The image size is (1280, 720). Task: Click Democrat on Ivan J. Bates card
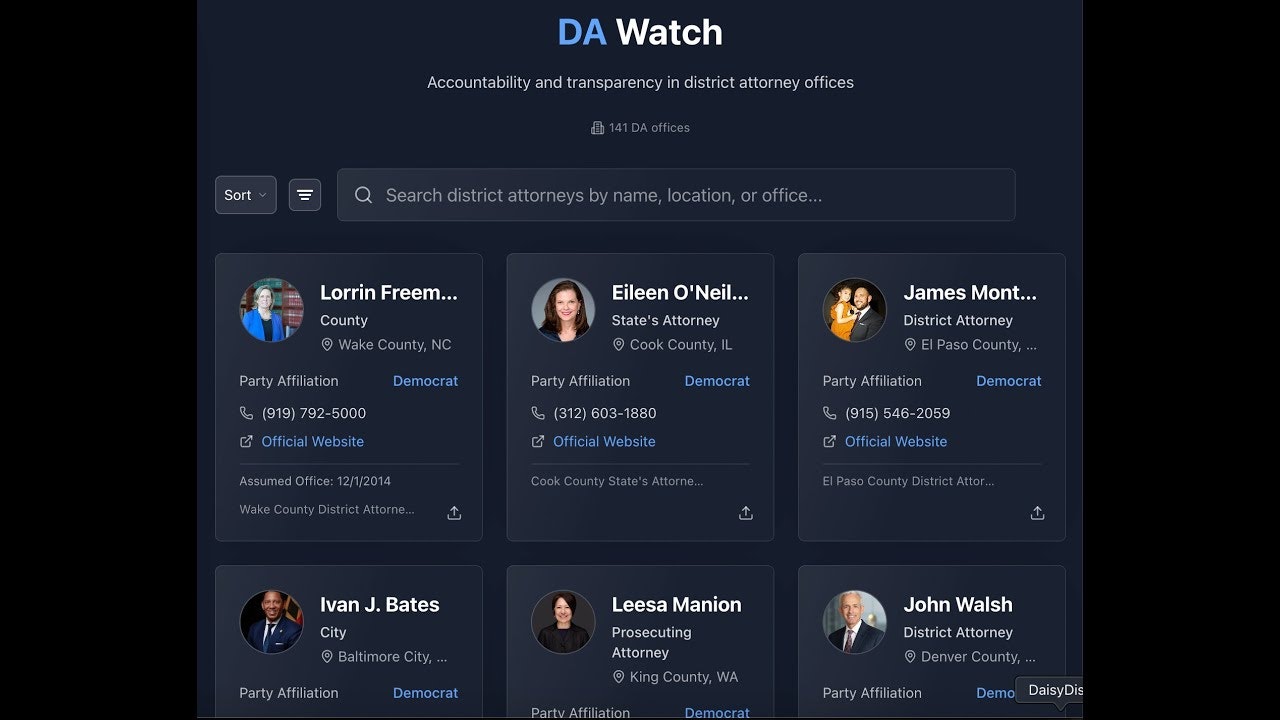pos(425,692)
